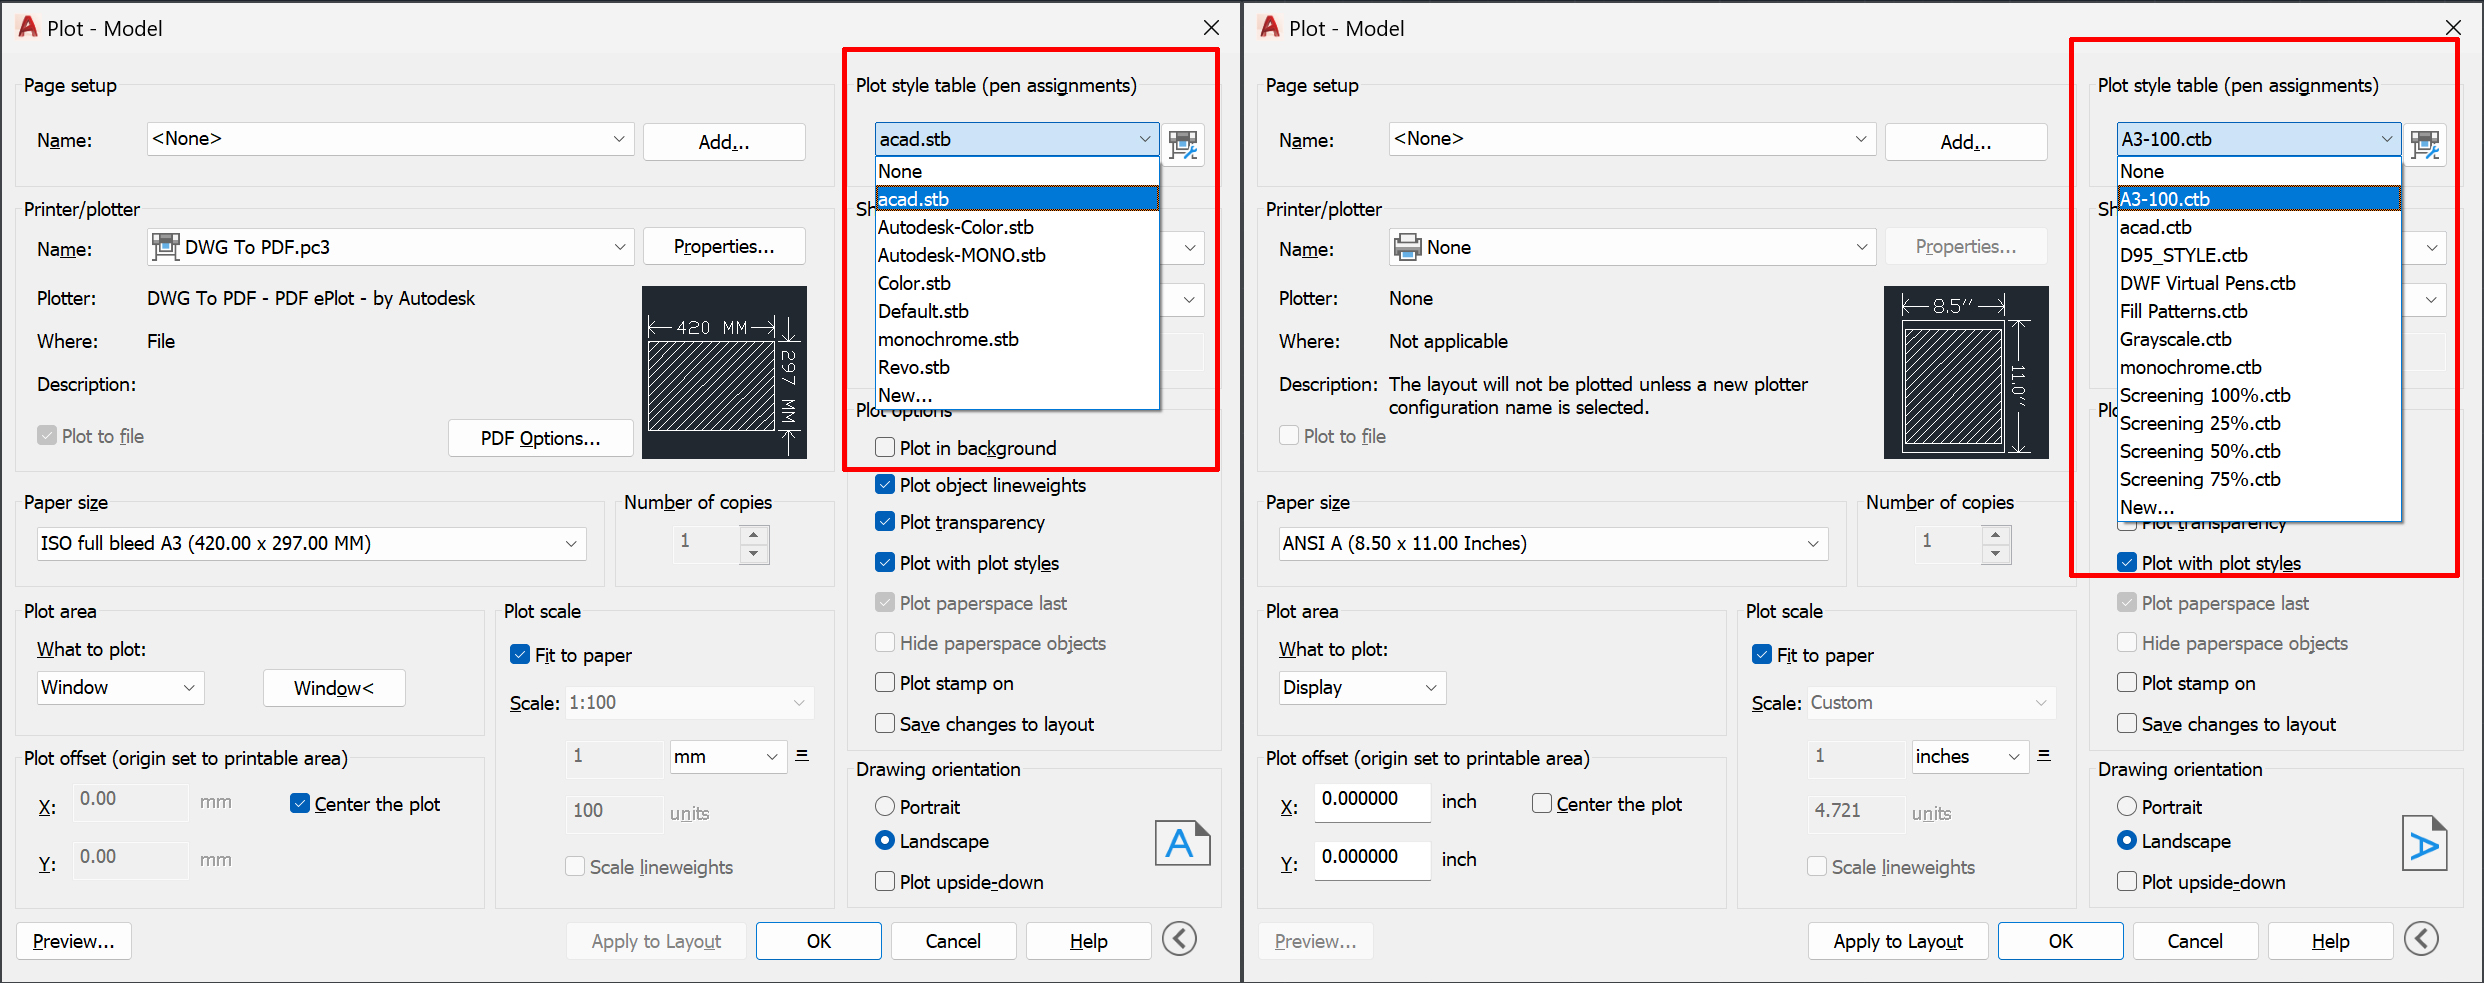This screenshot has width=2484, height=983.
Task: Click Apply to Layout in right dialog
Action: (1897, 941)
